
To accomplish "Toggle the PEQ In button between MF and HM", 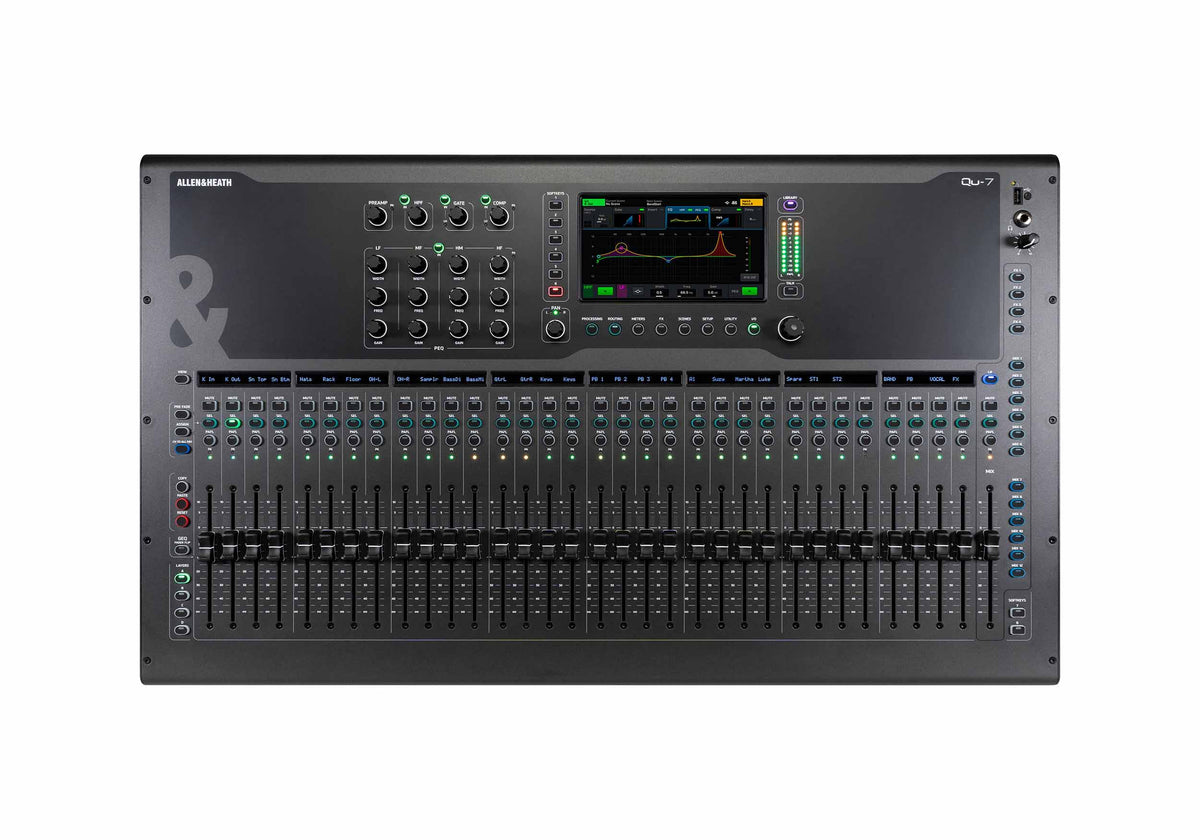I will [438, 246].
